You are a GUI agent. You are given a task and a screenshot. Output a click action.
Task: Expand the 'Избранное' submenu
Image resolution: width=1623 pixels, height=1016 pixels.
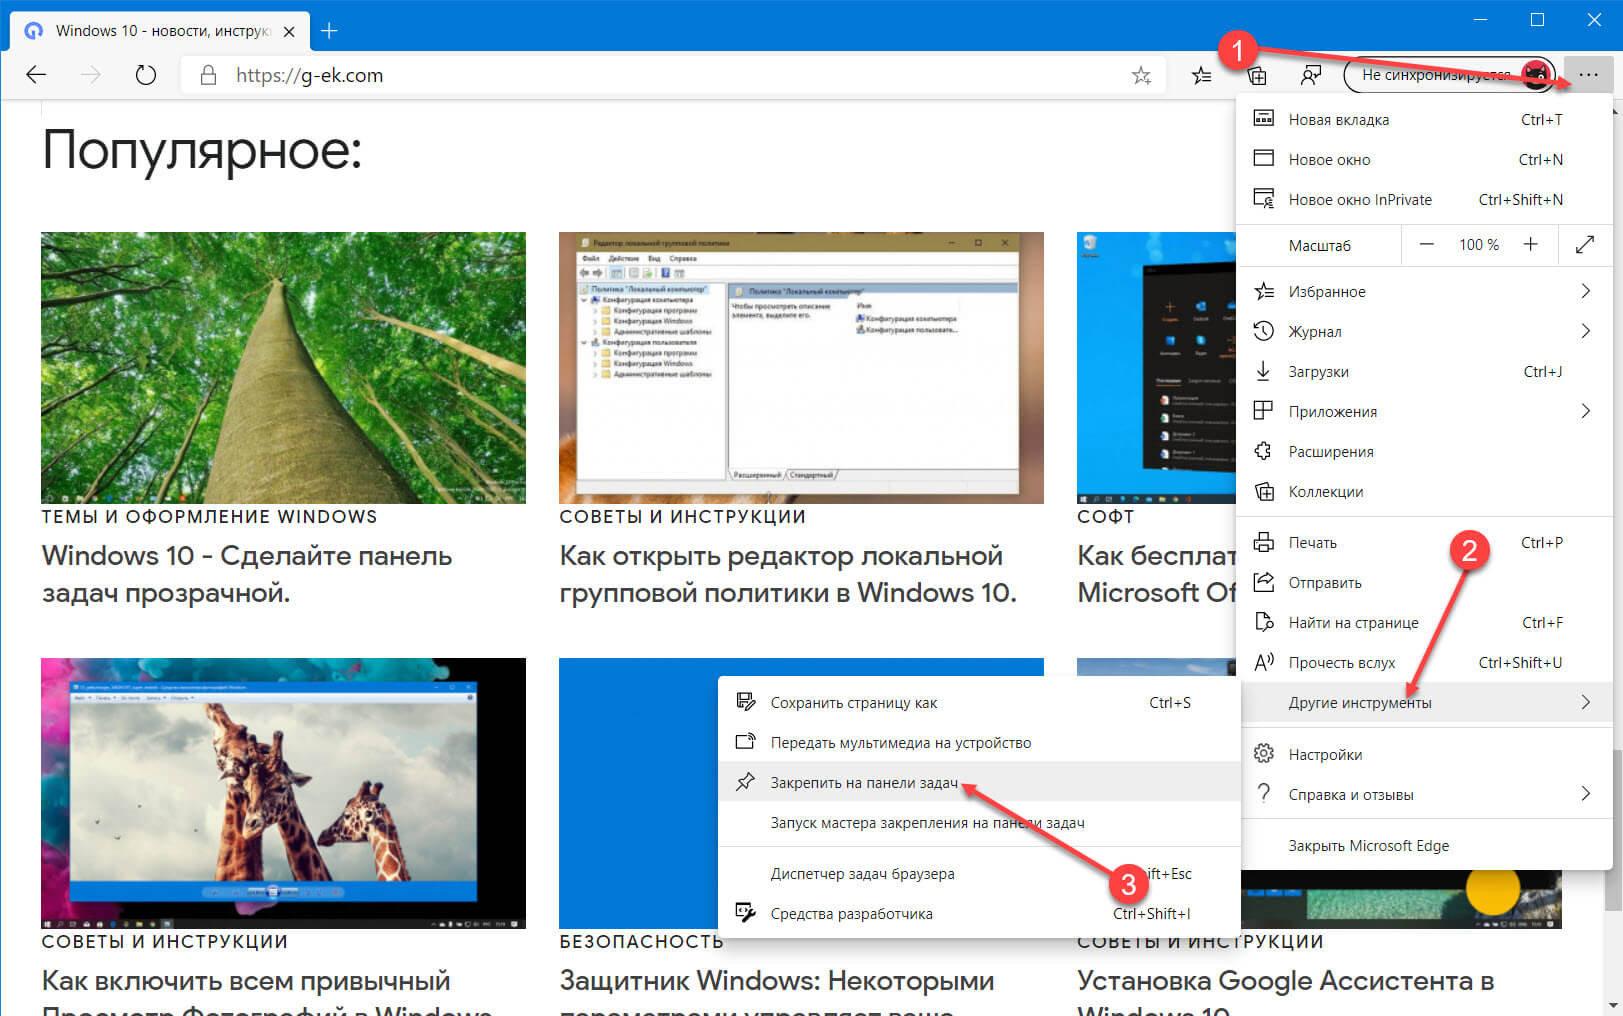tap(1424, 291)
